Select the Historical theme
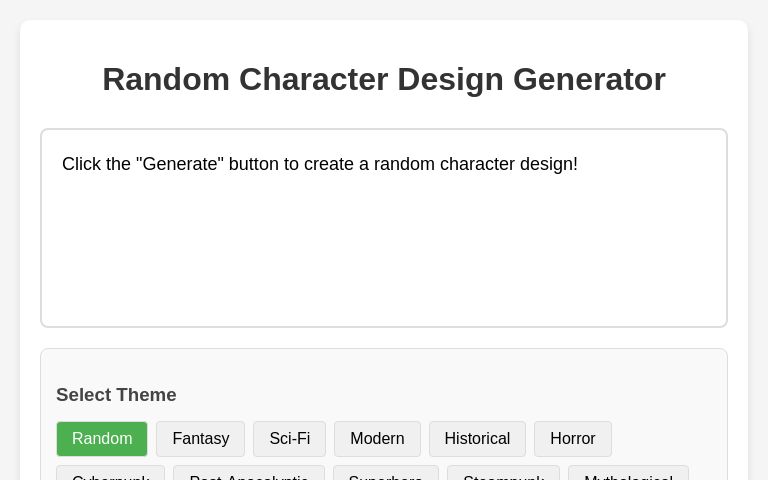The height and width of the screenshot is (480, 768). pyautogui.click(x=477, y=439)
